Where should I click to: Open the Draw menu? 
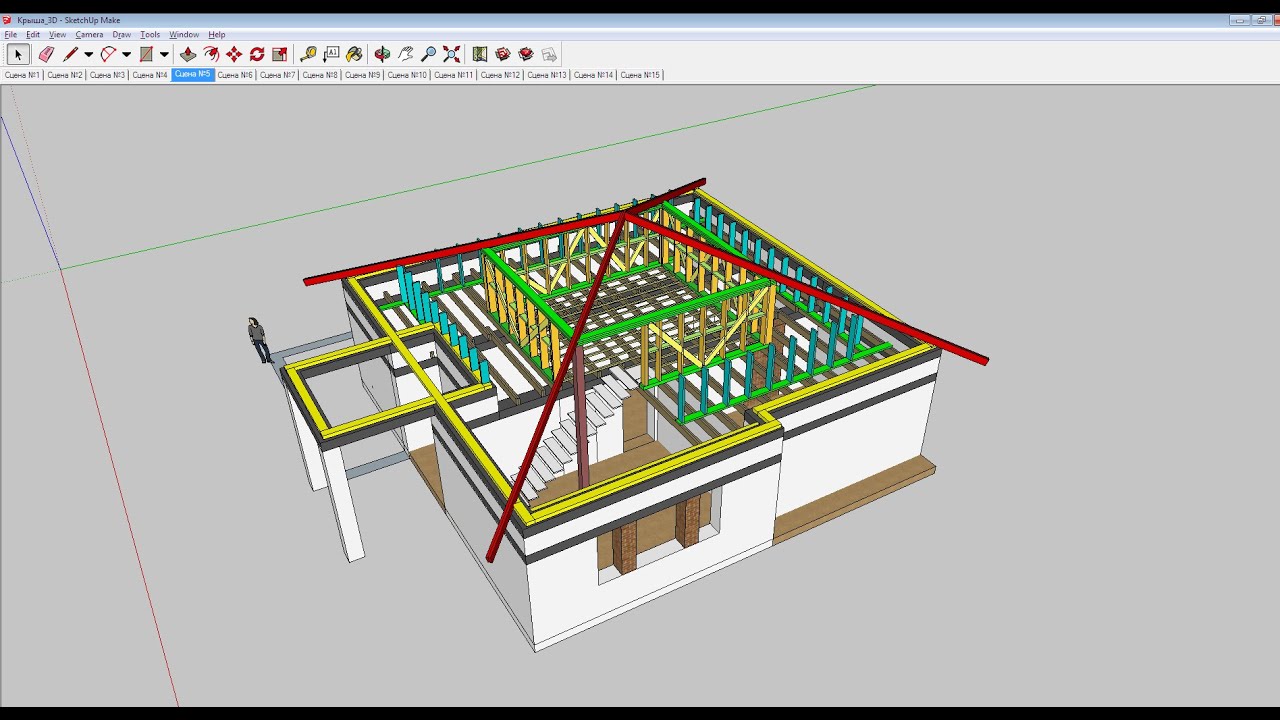(x=121, y=34)
